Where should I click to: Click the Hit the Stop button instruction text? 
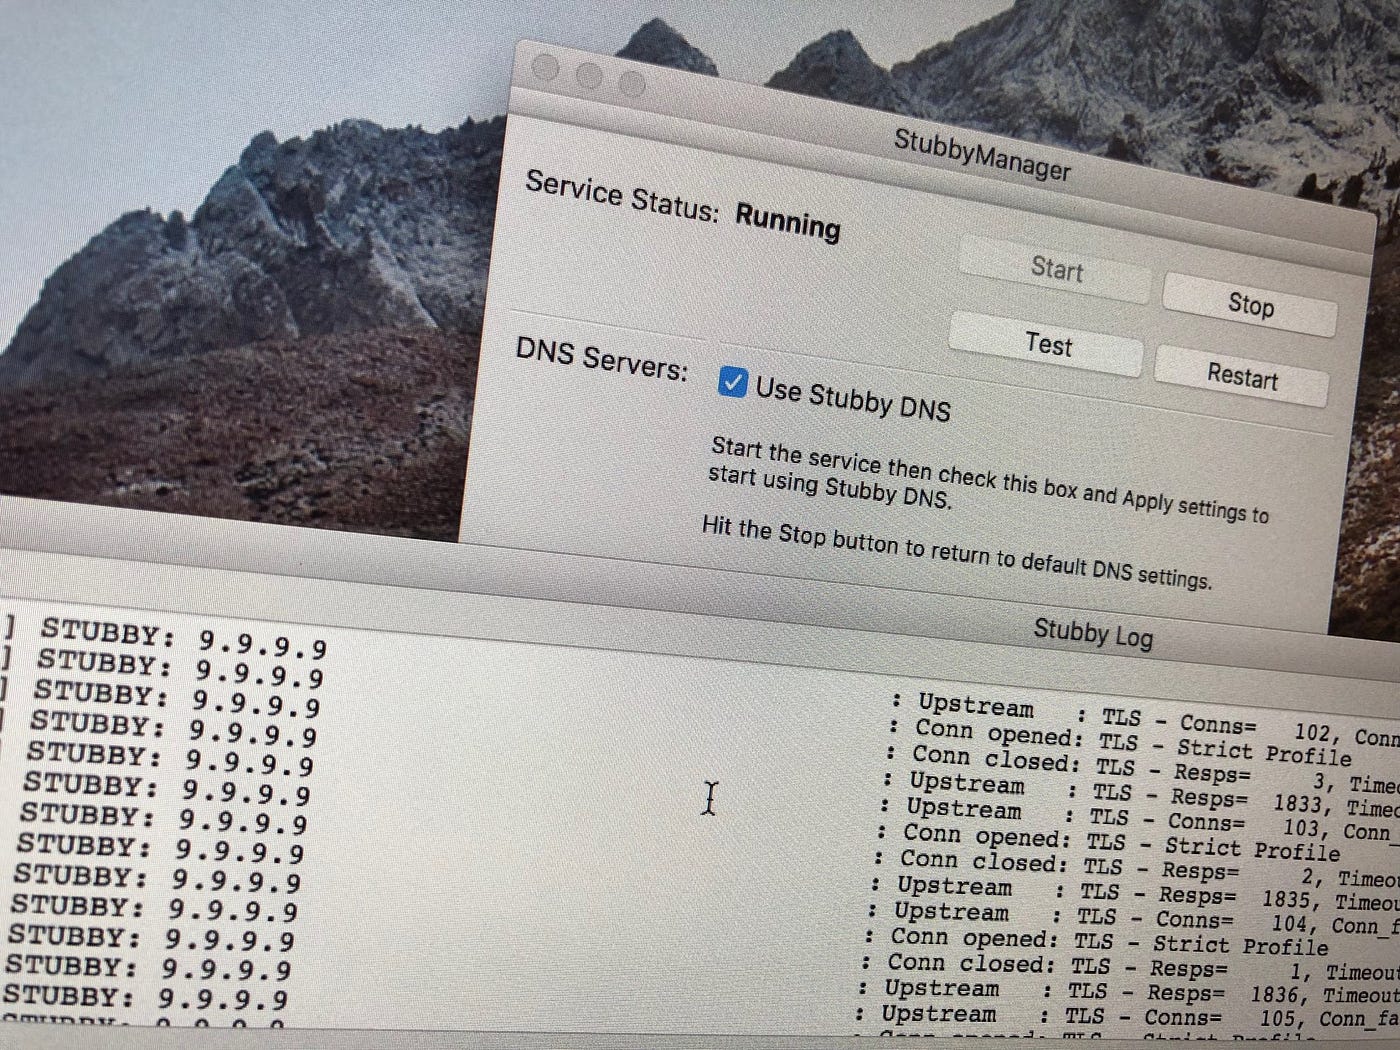[956, 553]
